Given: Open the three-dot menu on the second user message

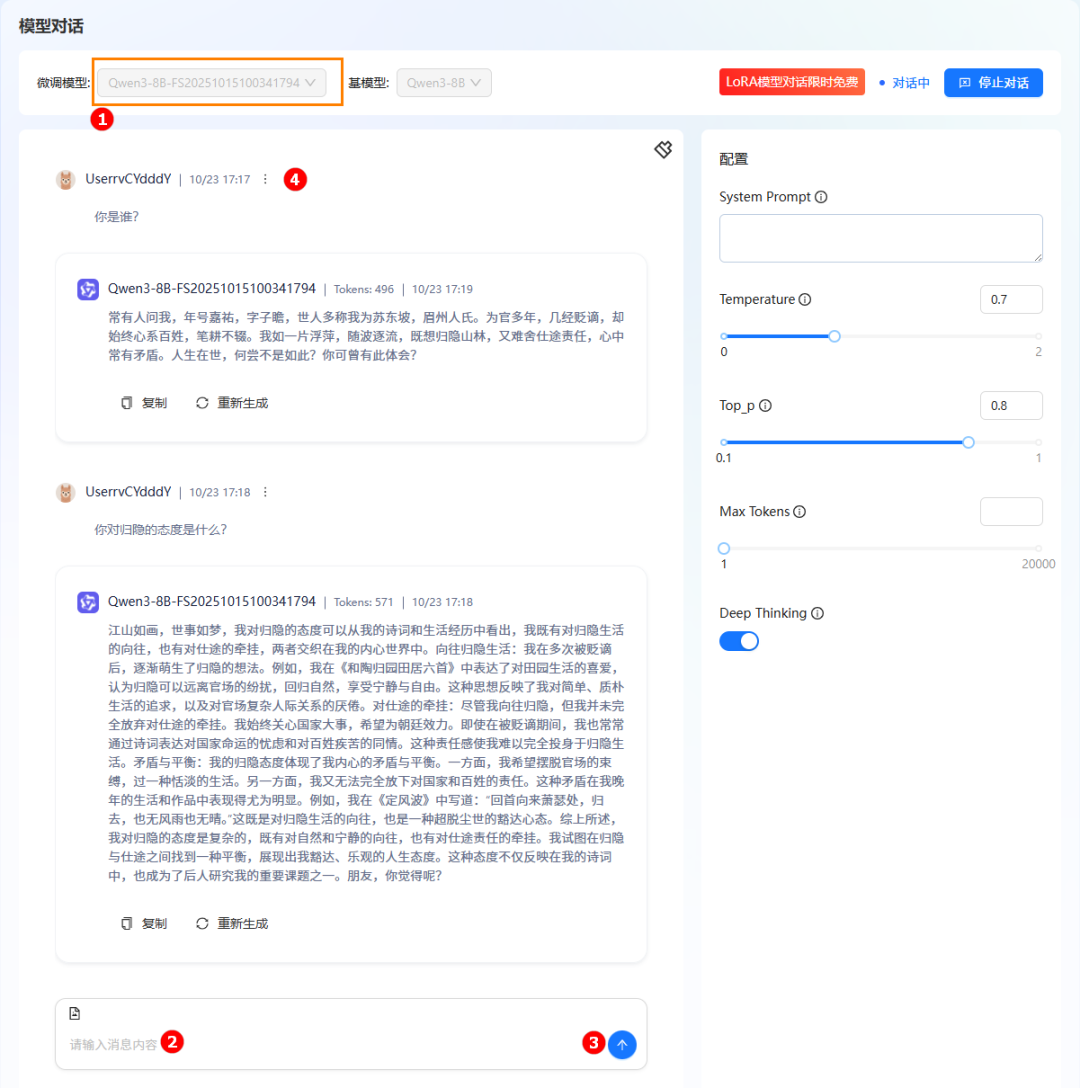Looking at the screenshot, I should [x=264, y=491].
